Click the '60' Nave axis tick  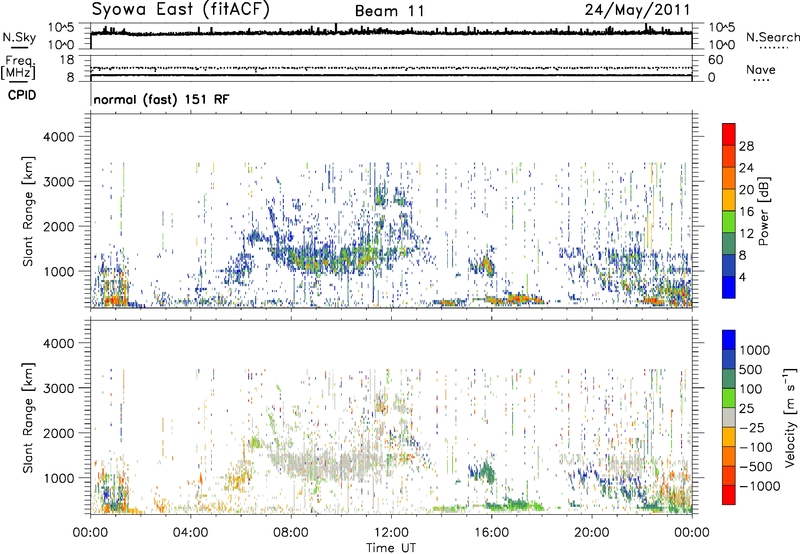point(715,60)
